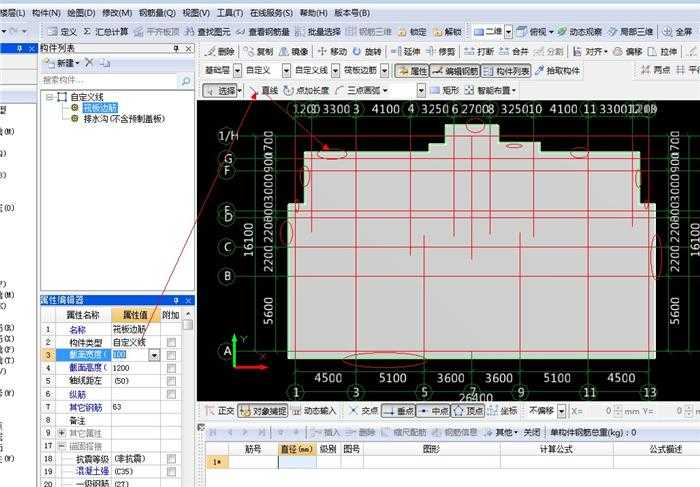The image size is (700, 487).
Task: Open the 基础层 floor dropdown
Action: tap(238, 71)
